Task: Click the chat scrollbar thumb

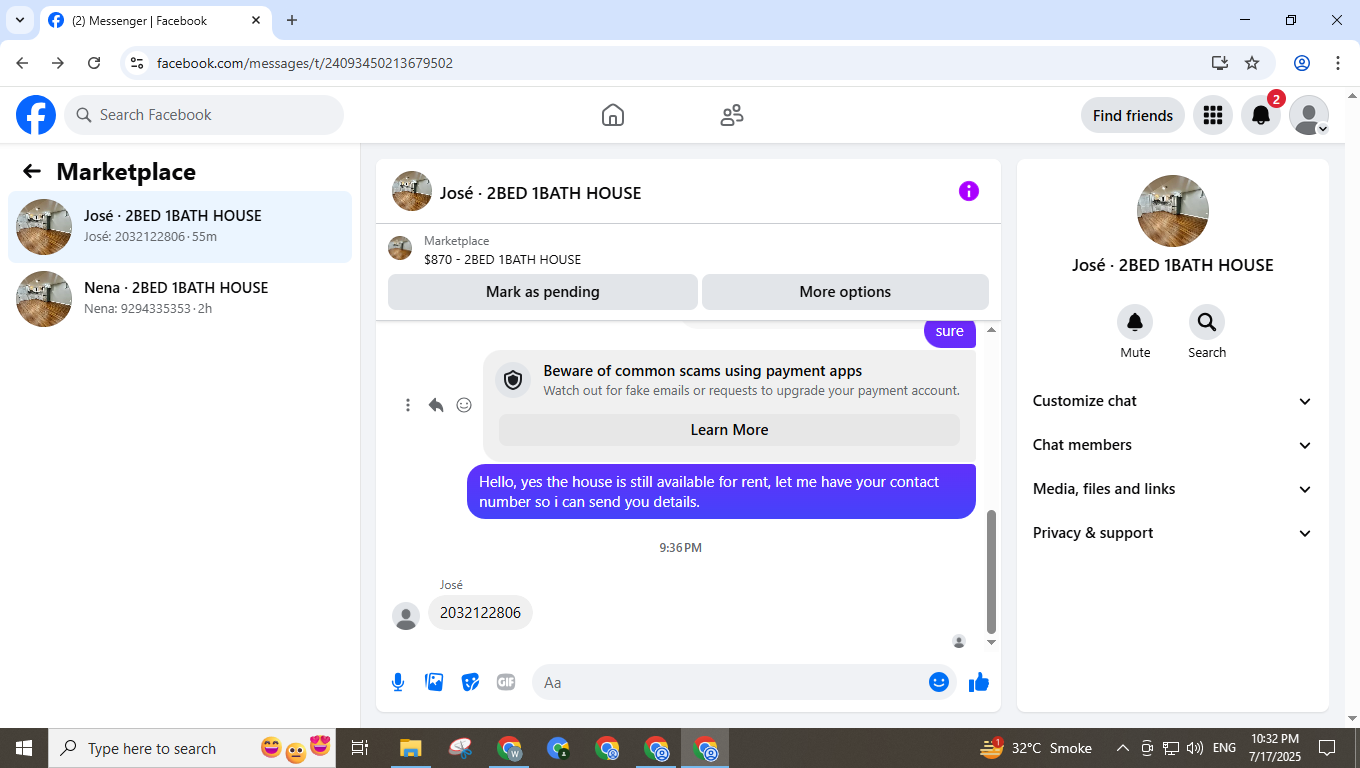Action: click(992, 570)
